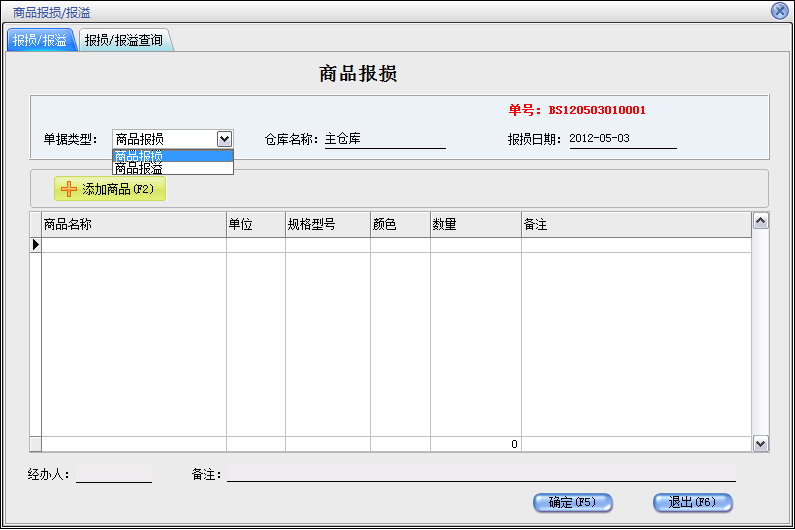Screen dimensions: 795x530
Task: Click 退出(F6) button
Action: 686,502
